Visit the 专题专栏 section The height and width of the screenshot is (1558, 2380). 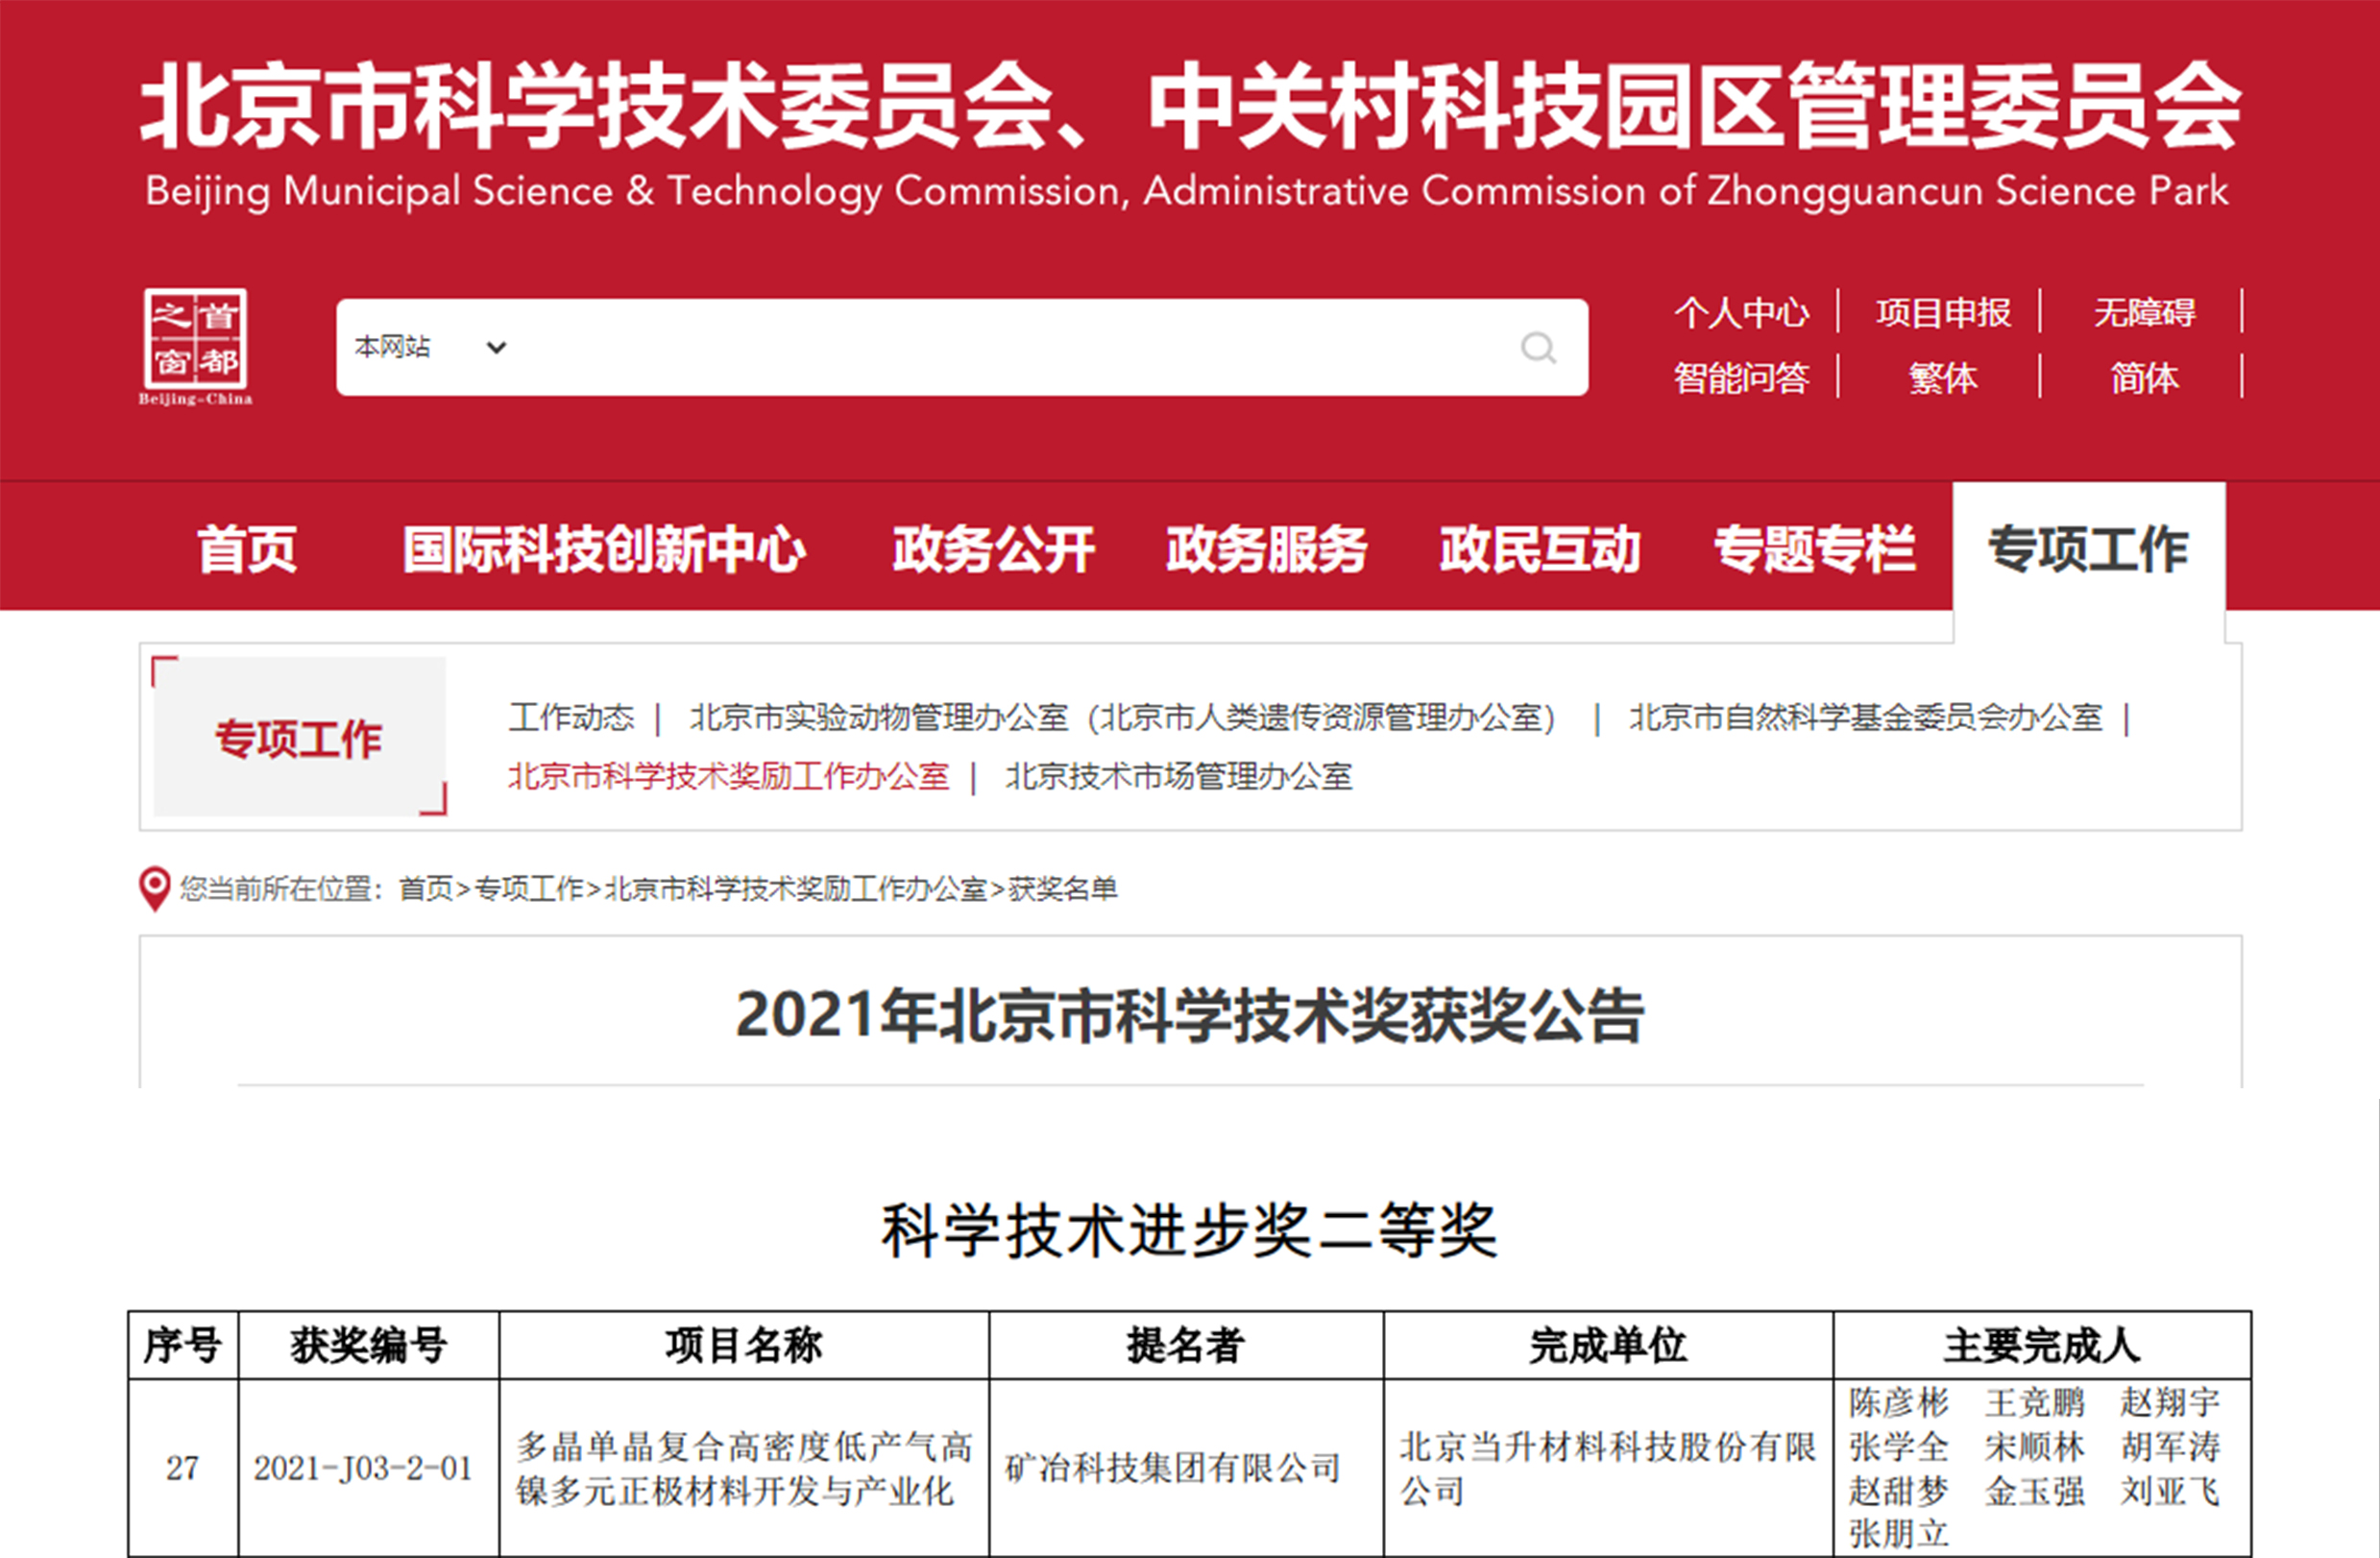(x=1816, y=549)
